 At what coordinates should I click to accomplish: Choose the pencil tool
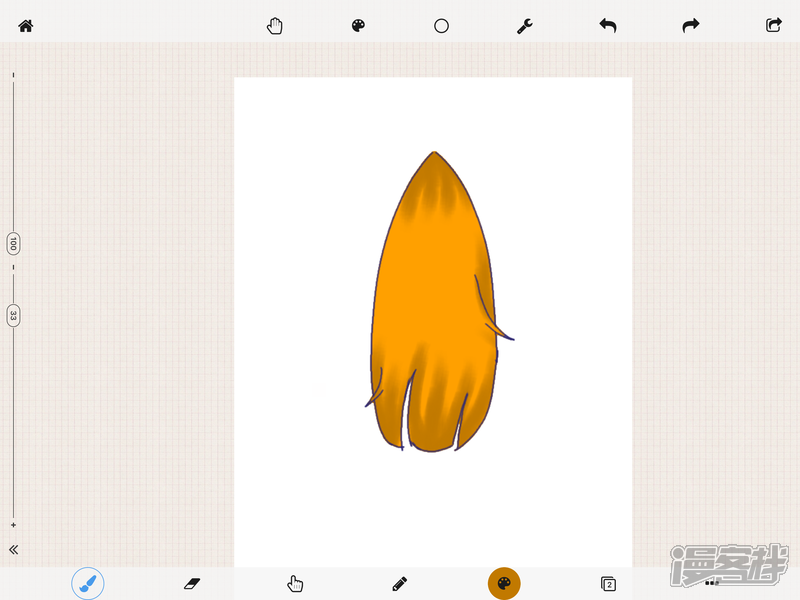pyautogui.click(x=400, y=583)
